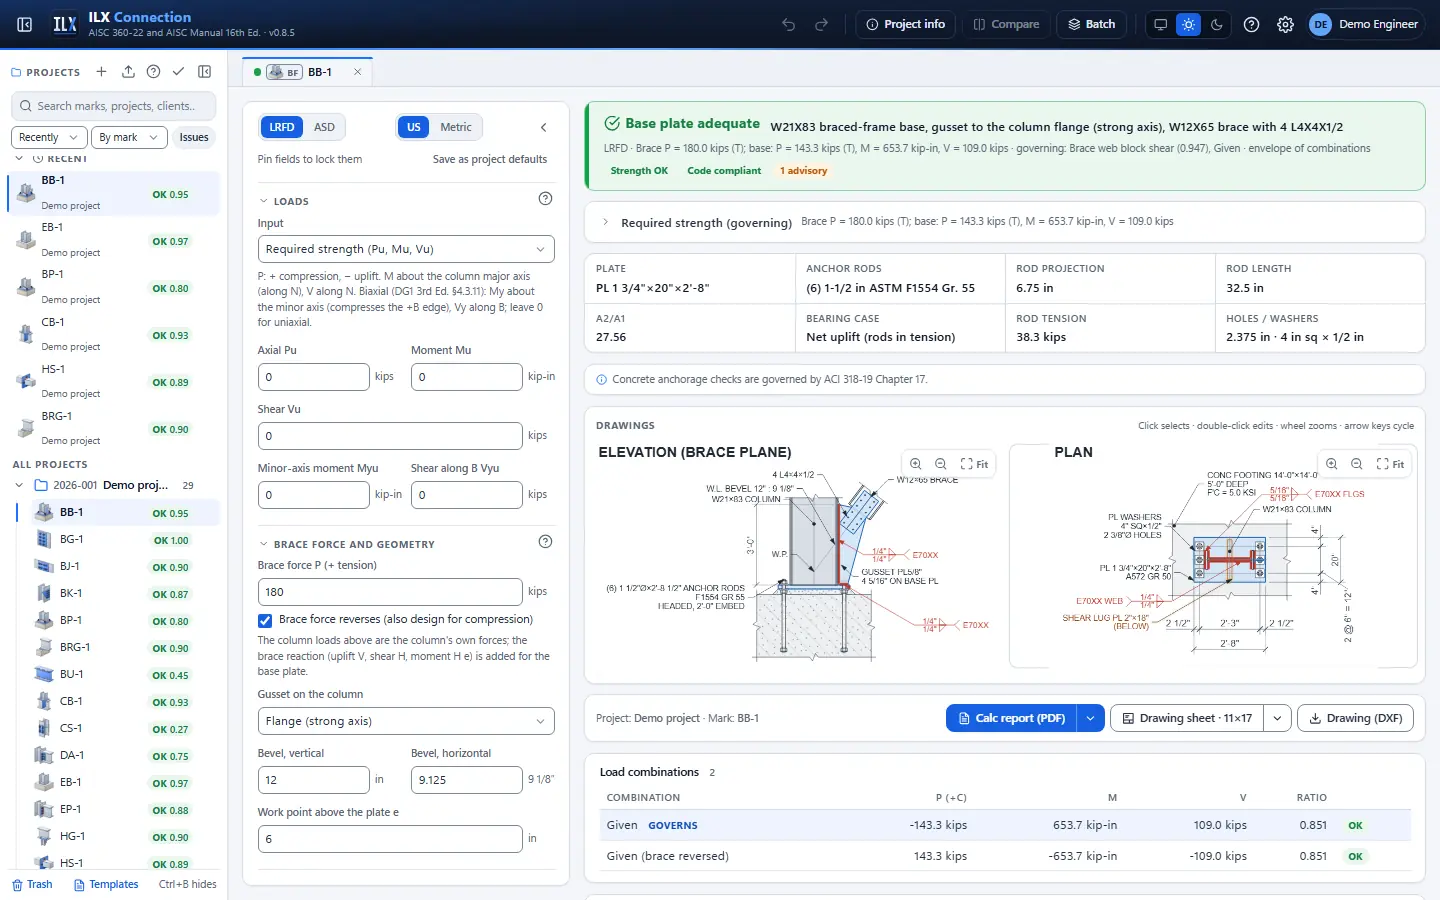Click the checkmark icon in the Projects header
This screenshot has height=900, width=1440.
(178, 72)
